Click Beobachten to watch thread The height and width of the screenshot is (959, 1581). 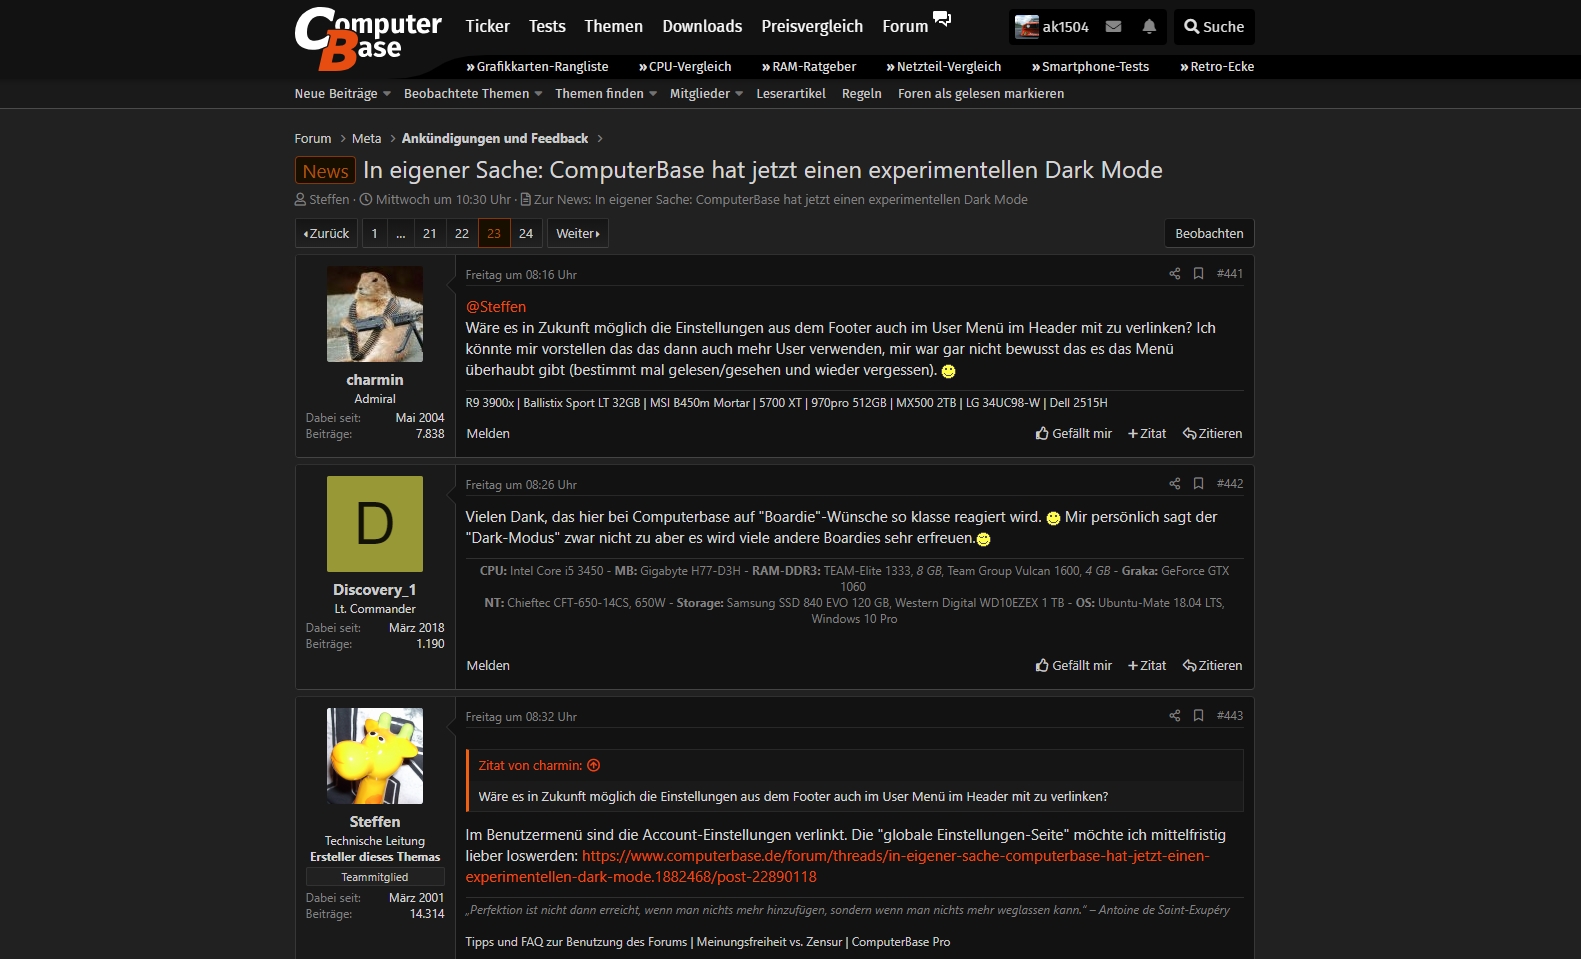[1209, 234]
